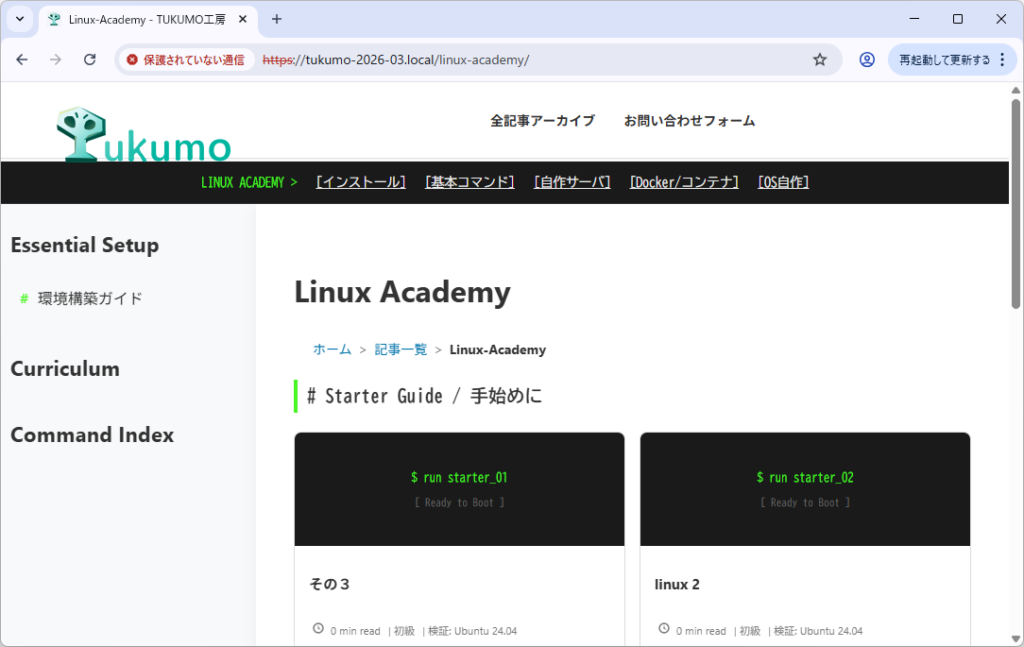
Task: Open Chrome three-dot menu
Action: tap(1002, 60)
